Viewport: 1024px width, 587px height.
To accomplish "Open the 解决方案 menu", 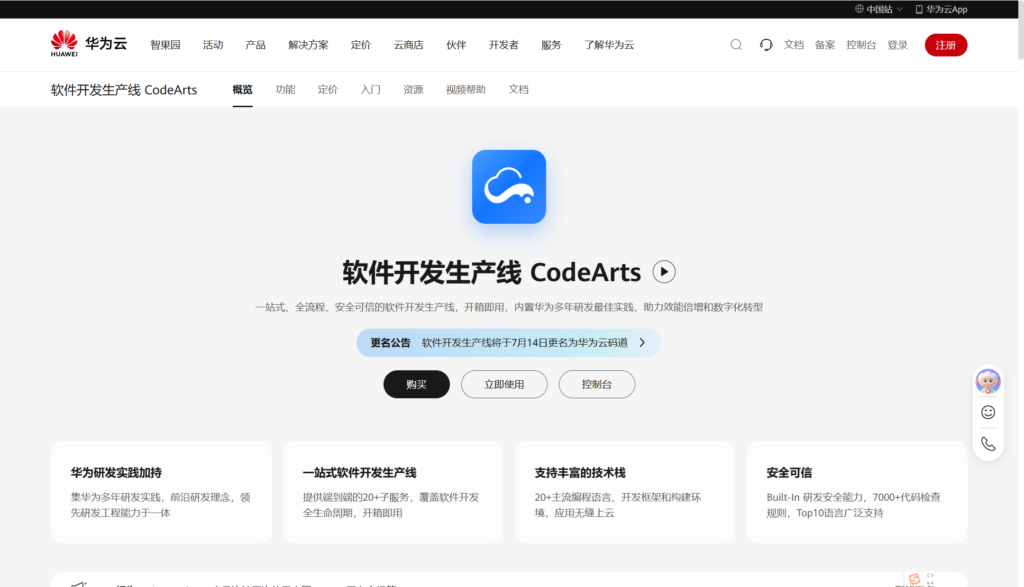I will pyautogui.click(x=308, y=44).
